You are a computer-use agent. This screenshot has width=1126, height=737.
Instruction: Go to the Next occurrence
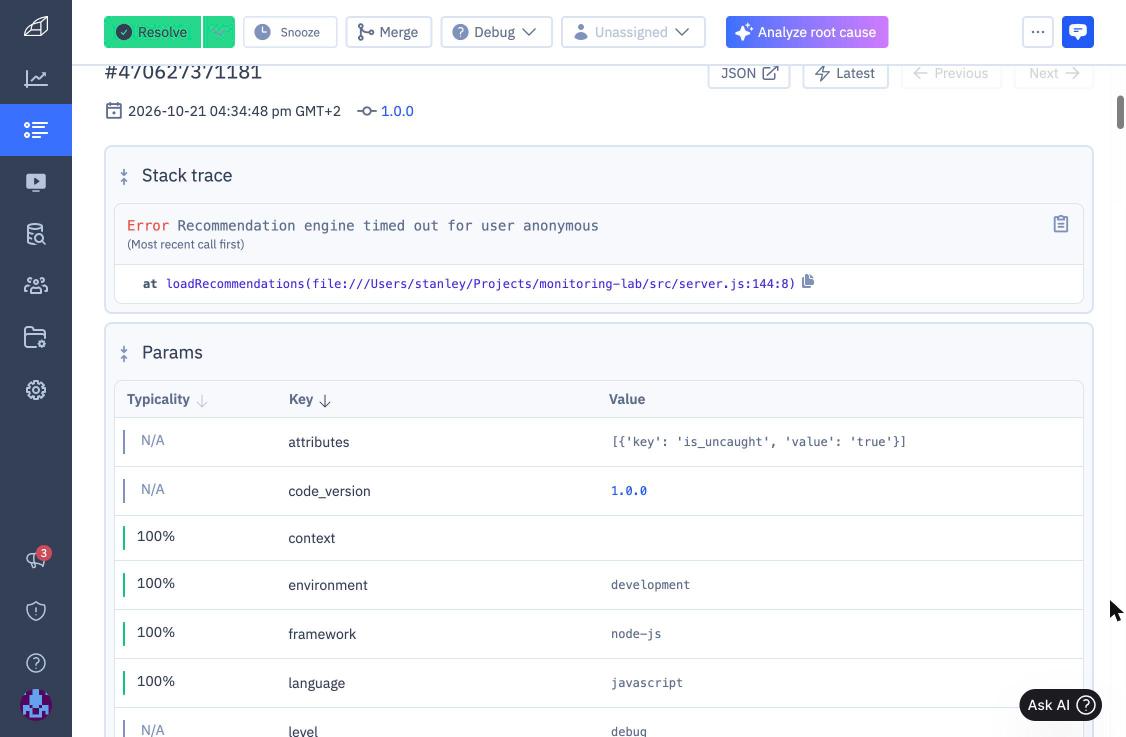tap(1053, 73)
